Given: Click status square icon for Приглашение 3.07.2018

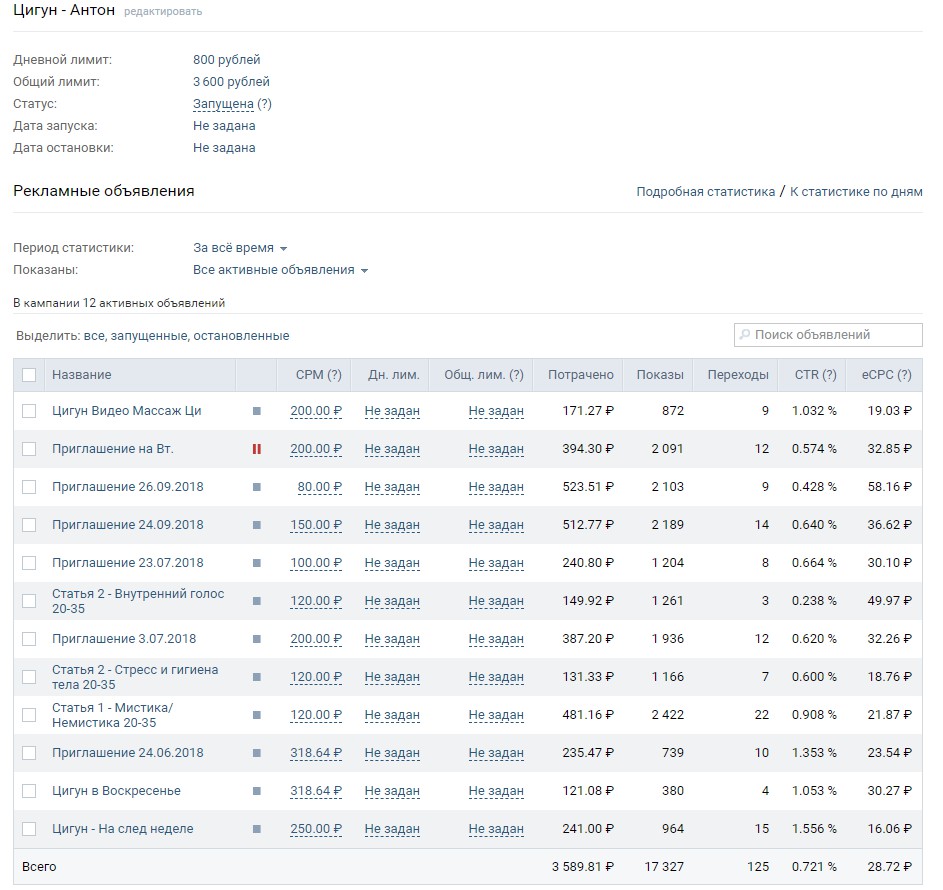Looking at the screenshot, I should (x=257, y=639).
